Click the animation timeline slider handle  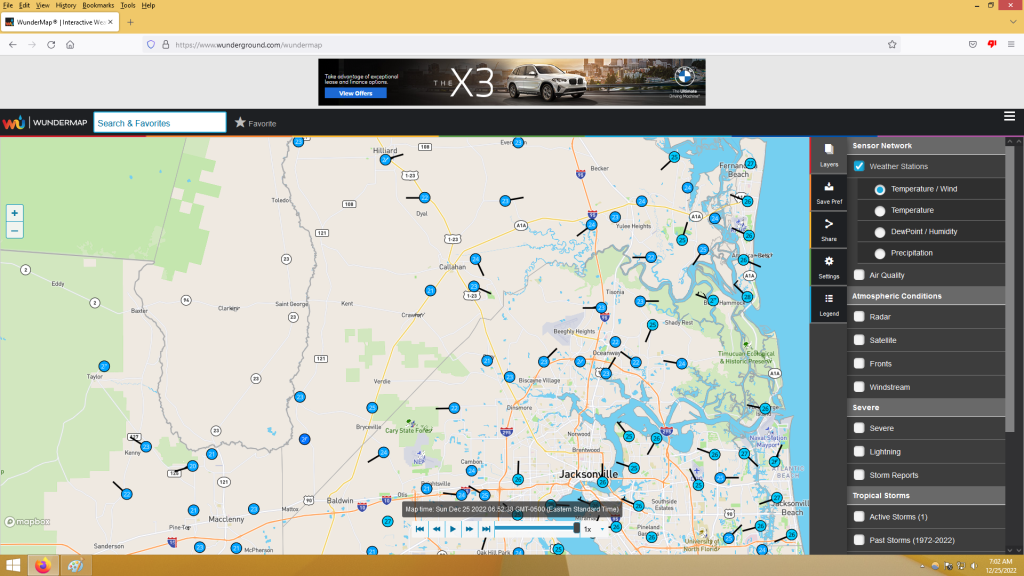pyautogui.click(x=576, y=528)
